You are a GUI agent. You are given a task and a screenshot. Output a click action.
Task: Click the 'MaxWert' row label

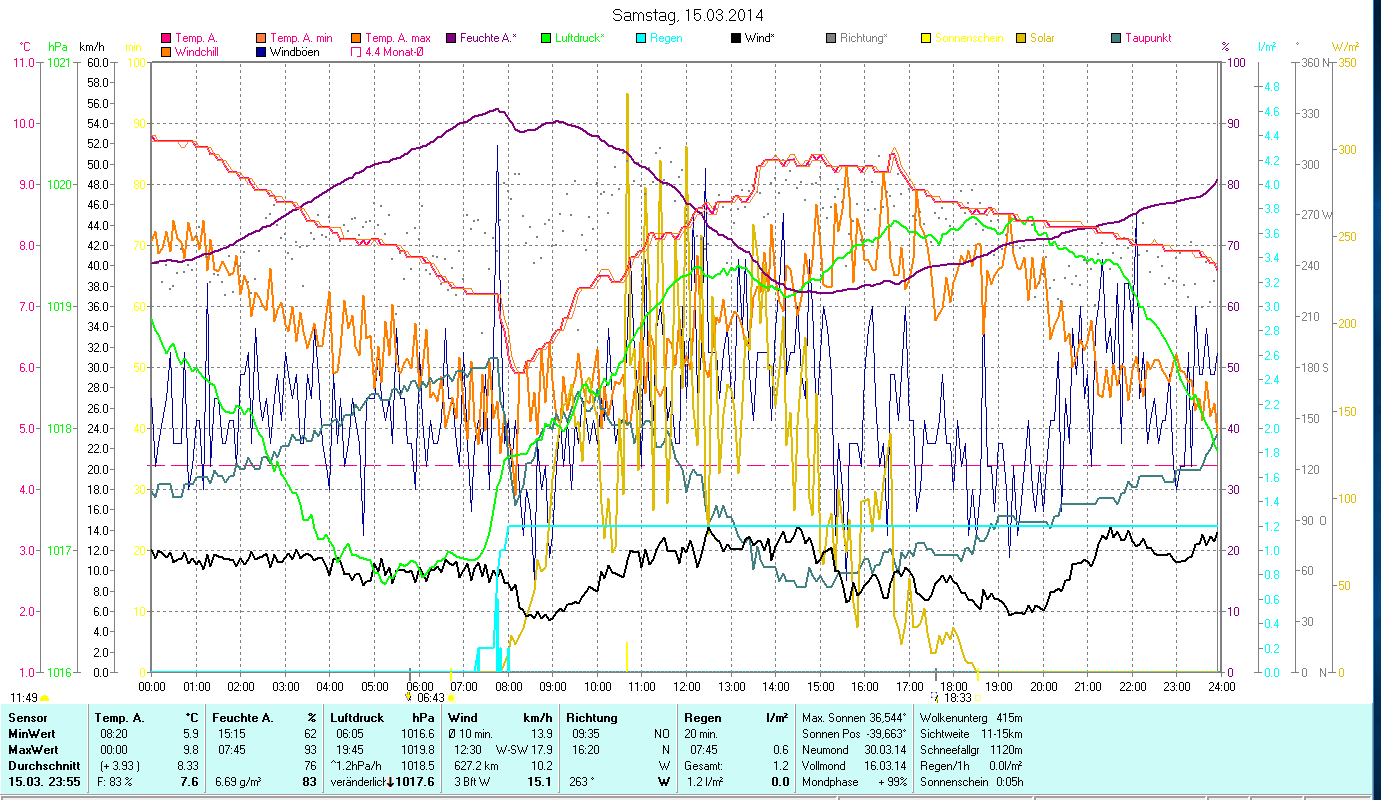[x=33, y=750]
